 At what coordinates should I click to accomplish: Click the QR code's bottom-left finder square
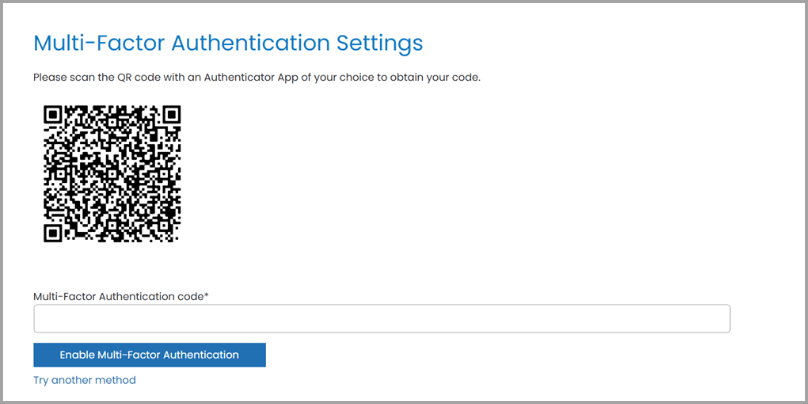[53, 233]
